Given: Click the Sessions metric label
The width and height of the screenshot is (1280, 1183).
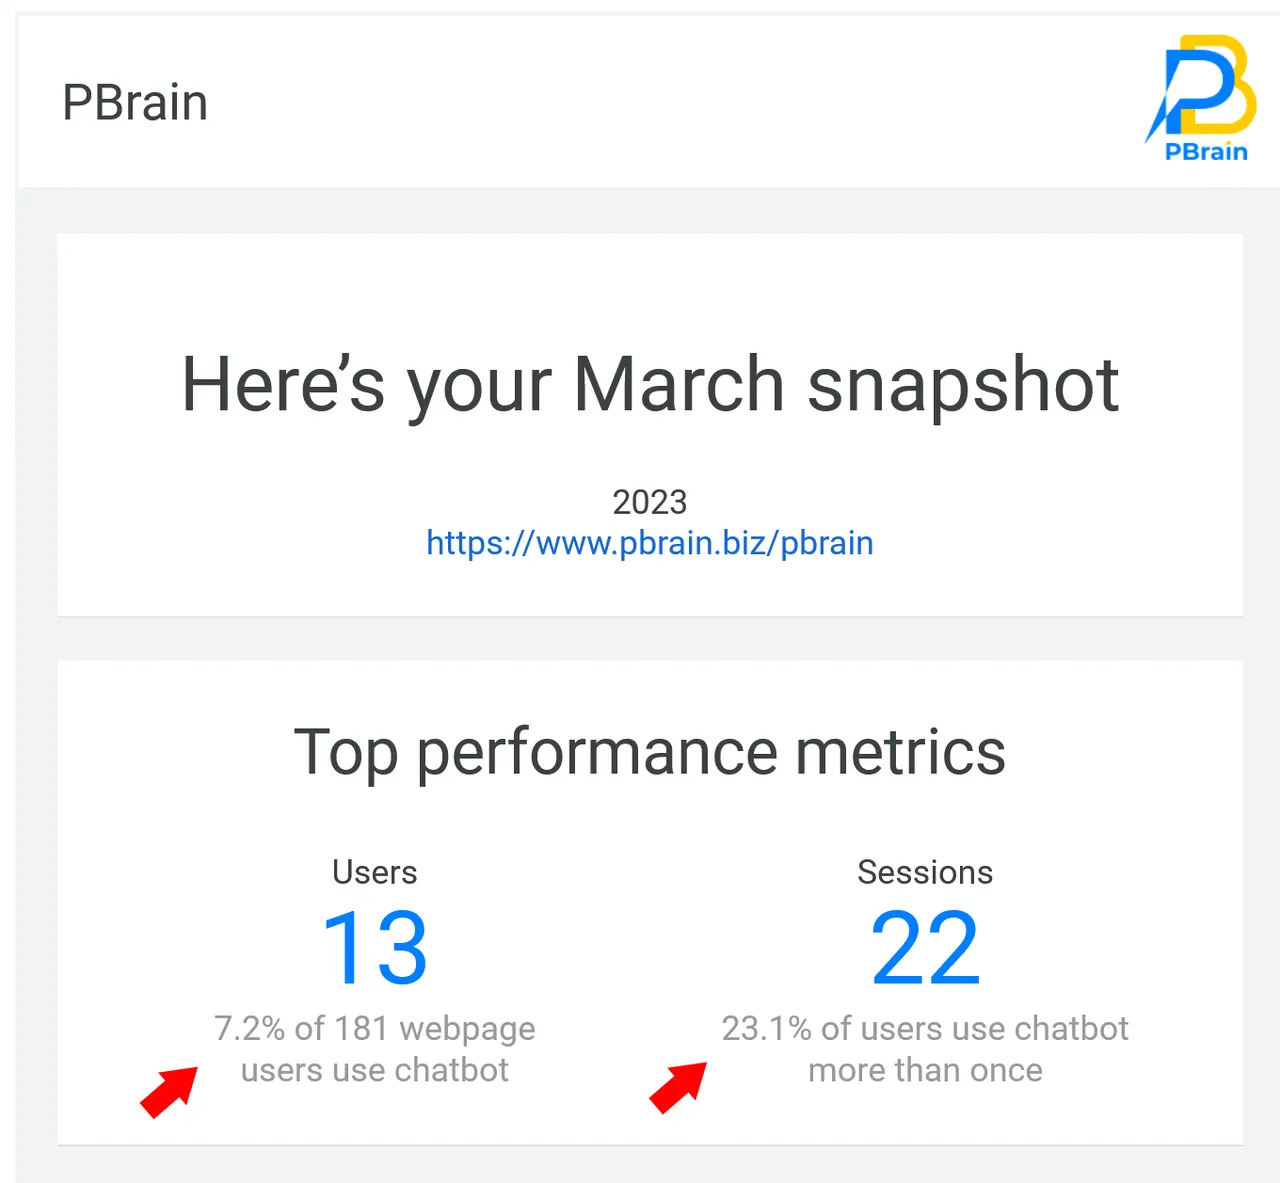Looking at the screenshot, I should coord(925,872).
